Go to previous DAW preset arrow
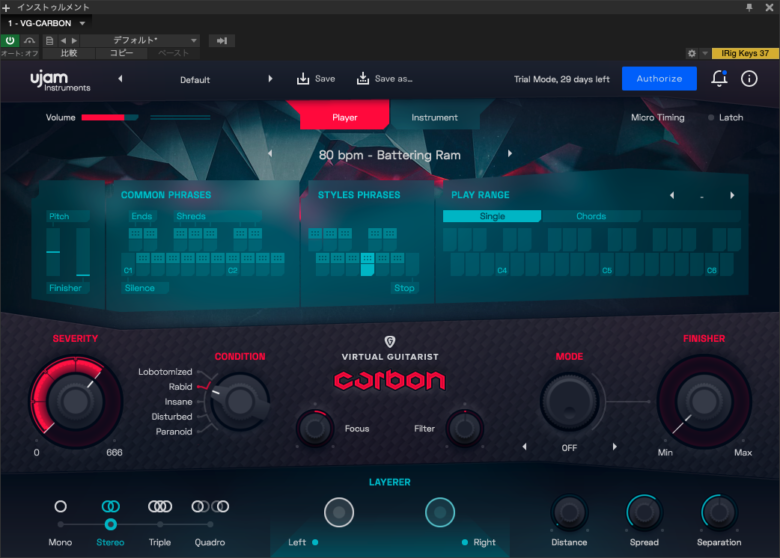Viewport: 780px width, 558px height. click(63, 41)
